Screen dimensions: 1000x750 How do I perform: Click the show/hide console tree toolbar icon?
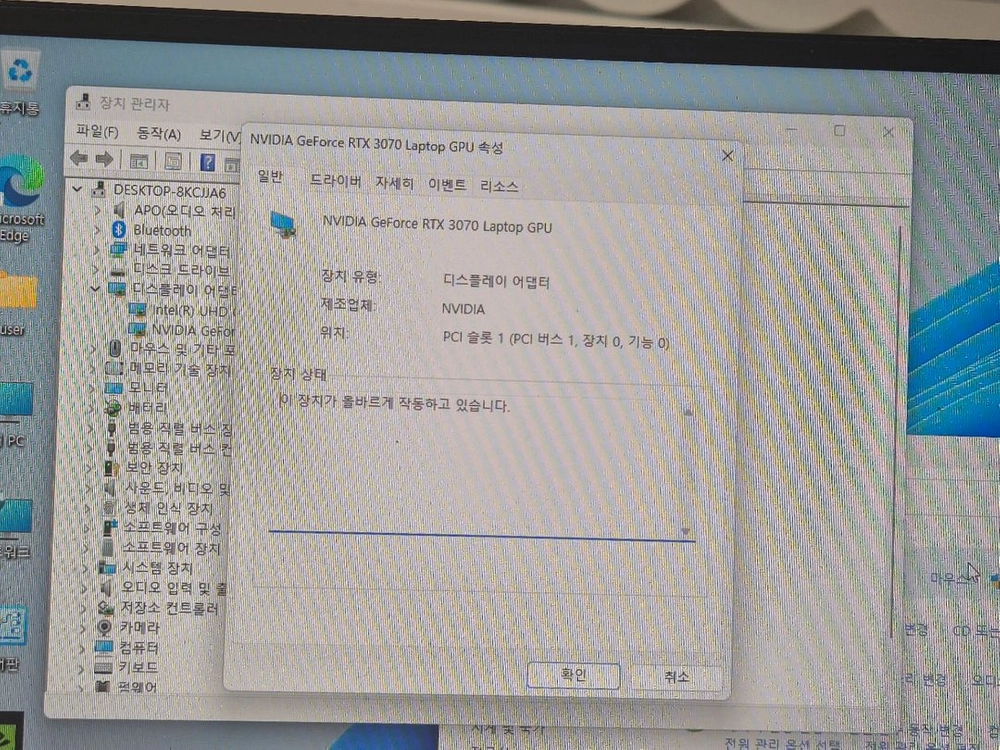[138, 161]
